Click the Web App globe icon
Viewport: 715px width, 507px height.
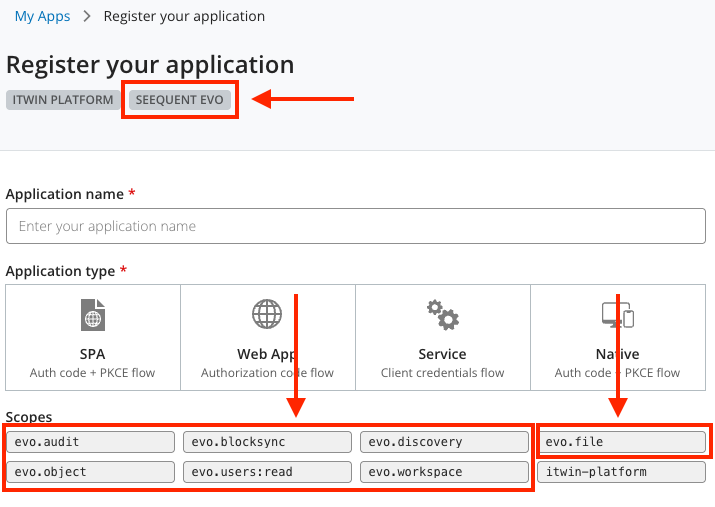pyautogui.click(x=267, y=314)
